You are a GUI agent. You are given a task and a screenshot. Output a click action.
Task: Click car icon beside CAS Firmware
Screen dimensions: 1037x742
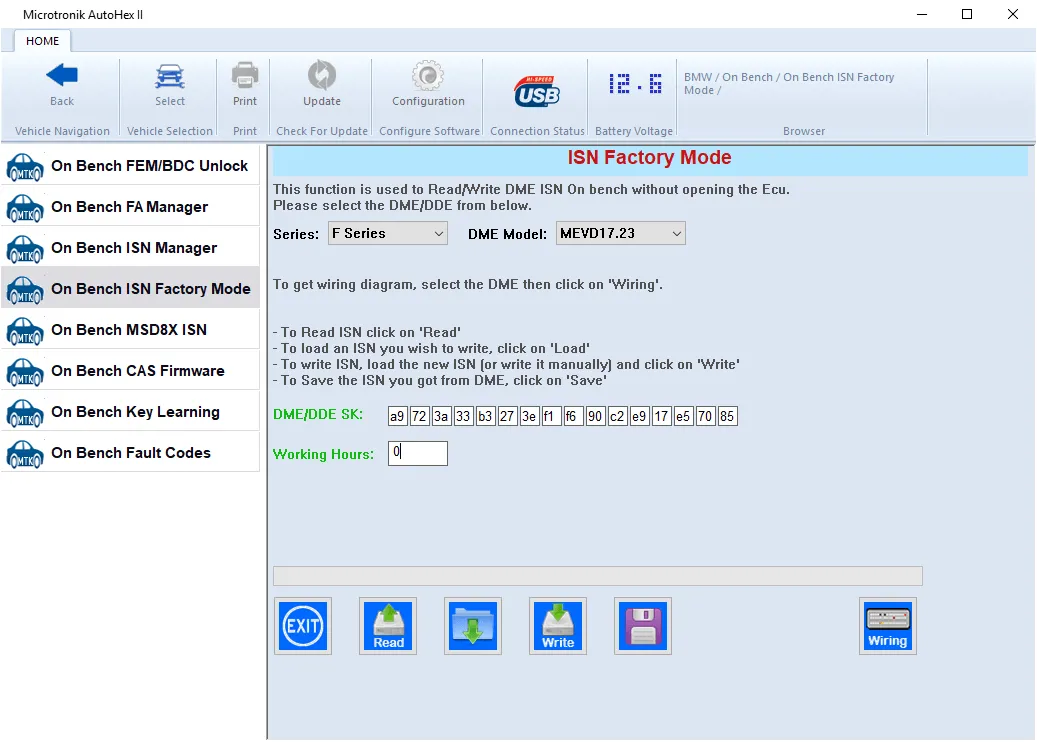[x=25, y=372]
